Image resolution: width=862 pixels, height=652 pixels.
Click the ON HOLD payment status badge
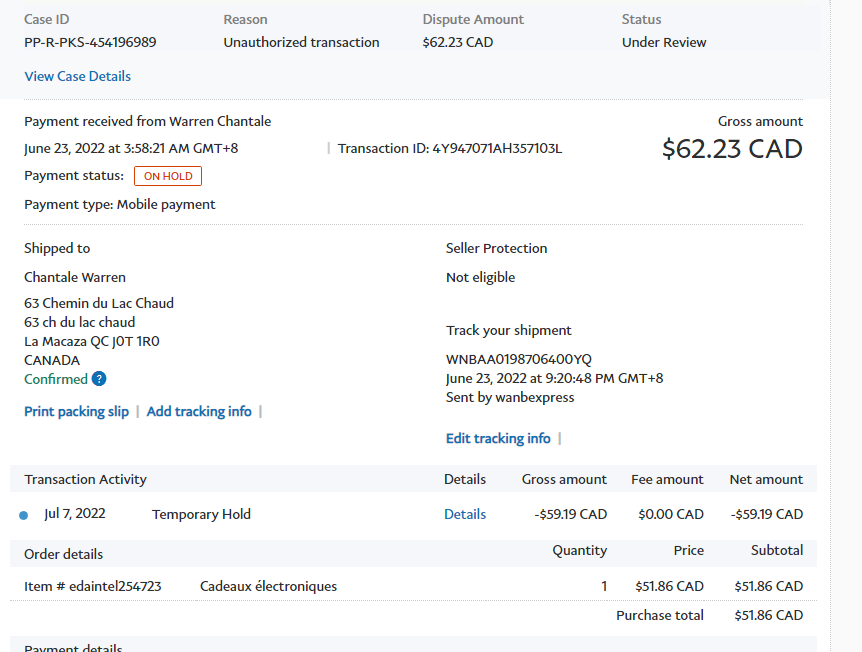pos(168,176)
